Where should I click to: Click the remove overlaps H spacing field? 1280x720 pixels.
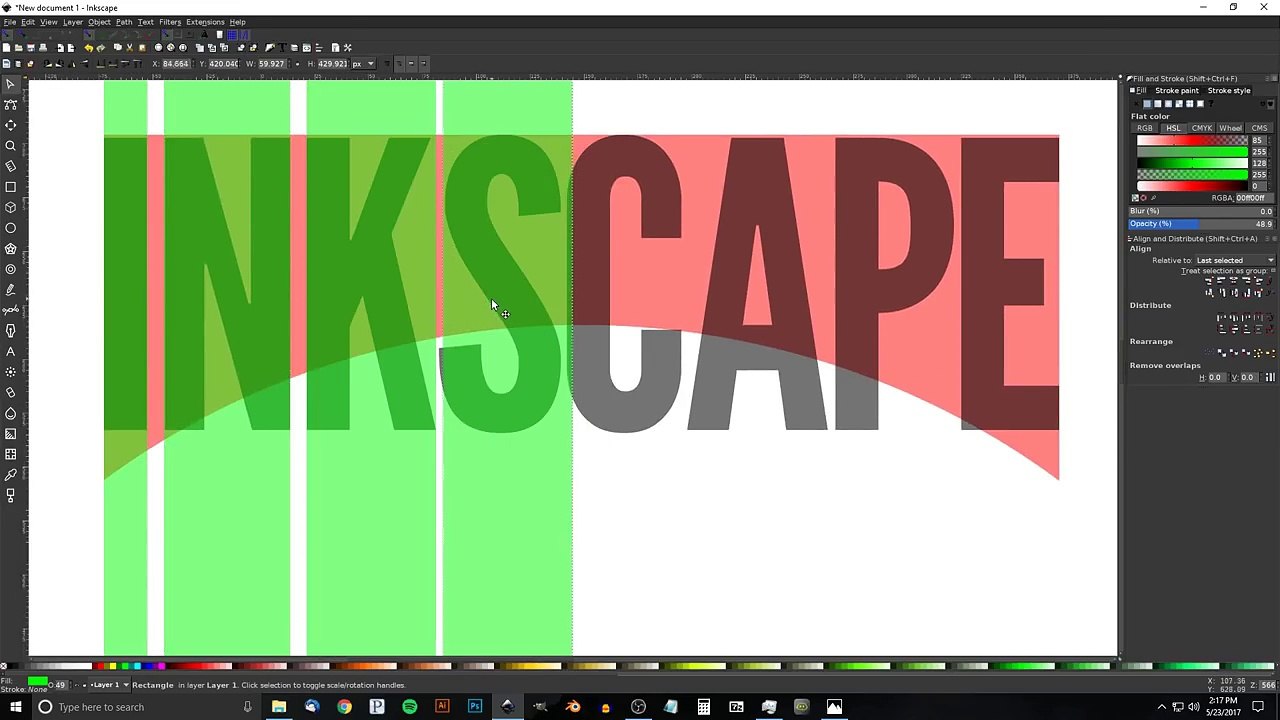(1216, 377)
